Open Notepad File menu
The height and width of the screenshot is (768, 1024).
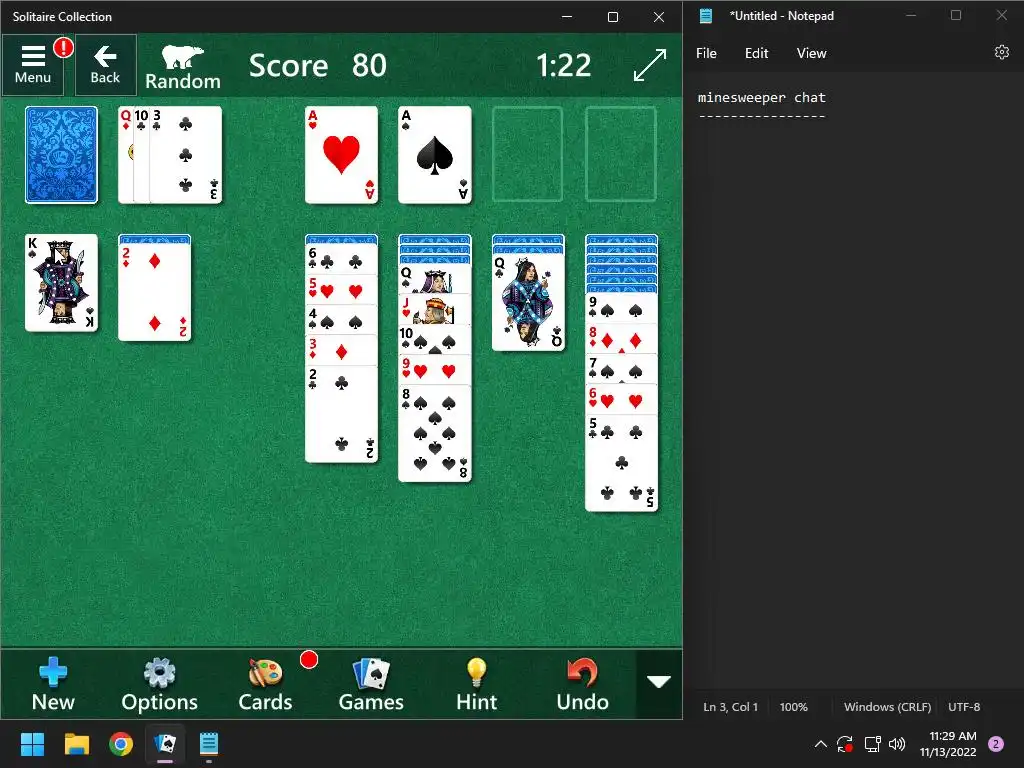point(706,53)
